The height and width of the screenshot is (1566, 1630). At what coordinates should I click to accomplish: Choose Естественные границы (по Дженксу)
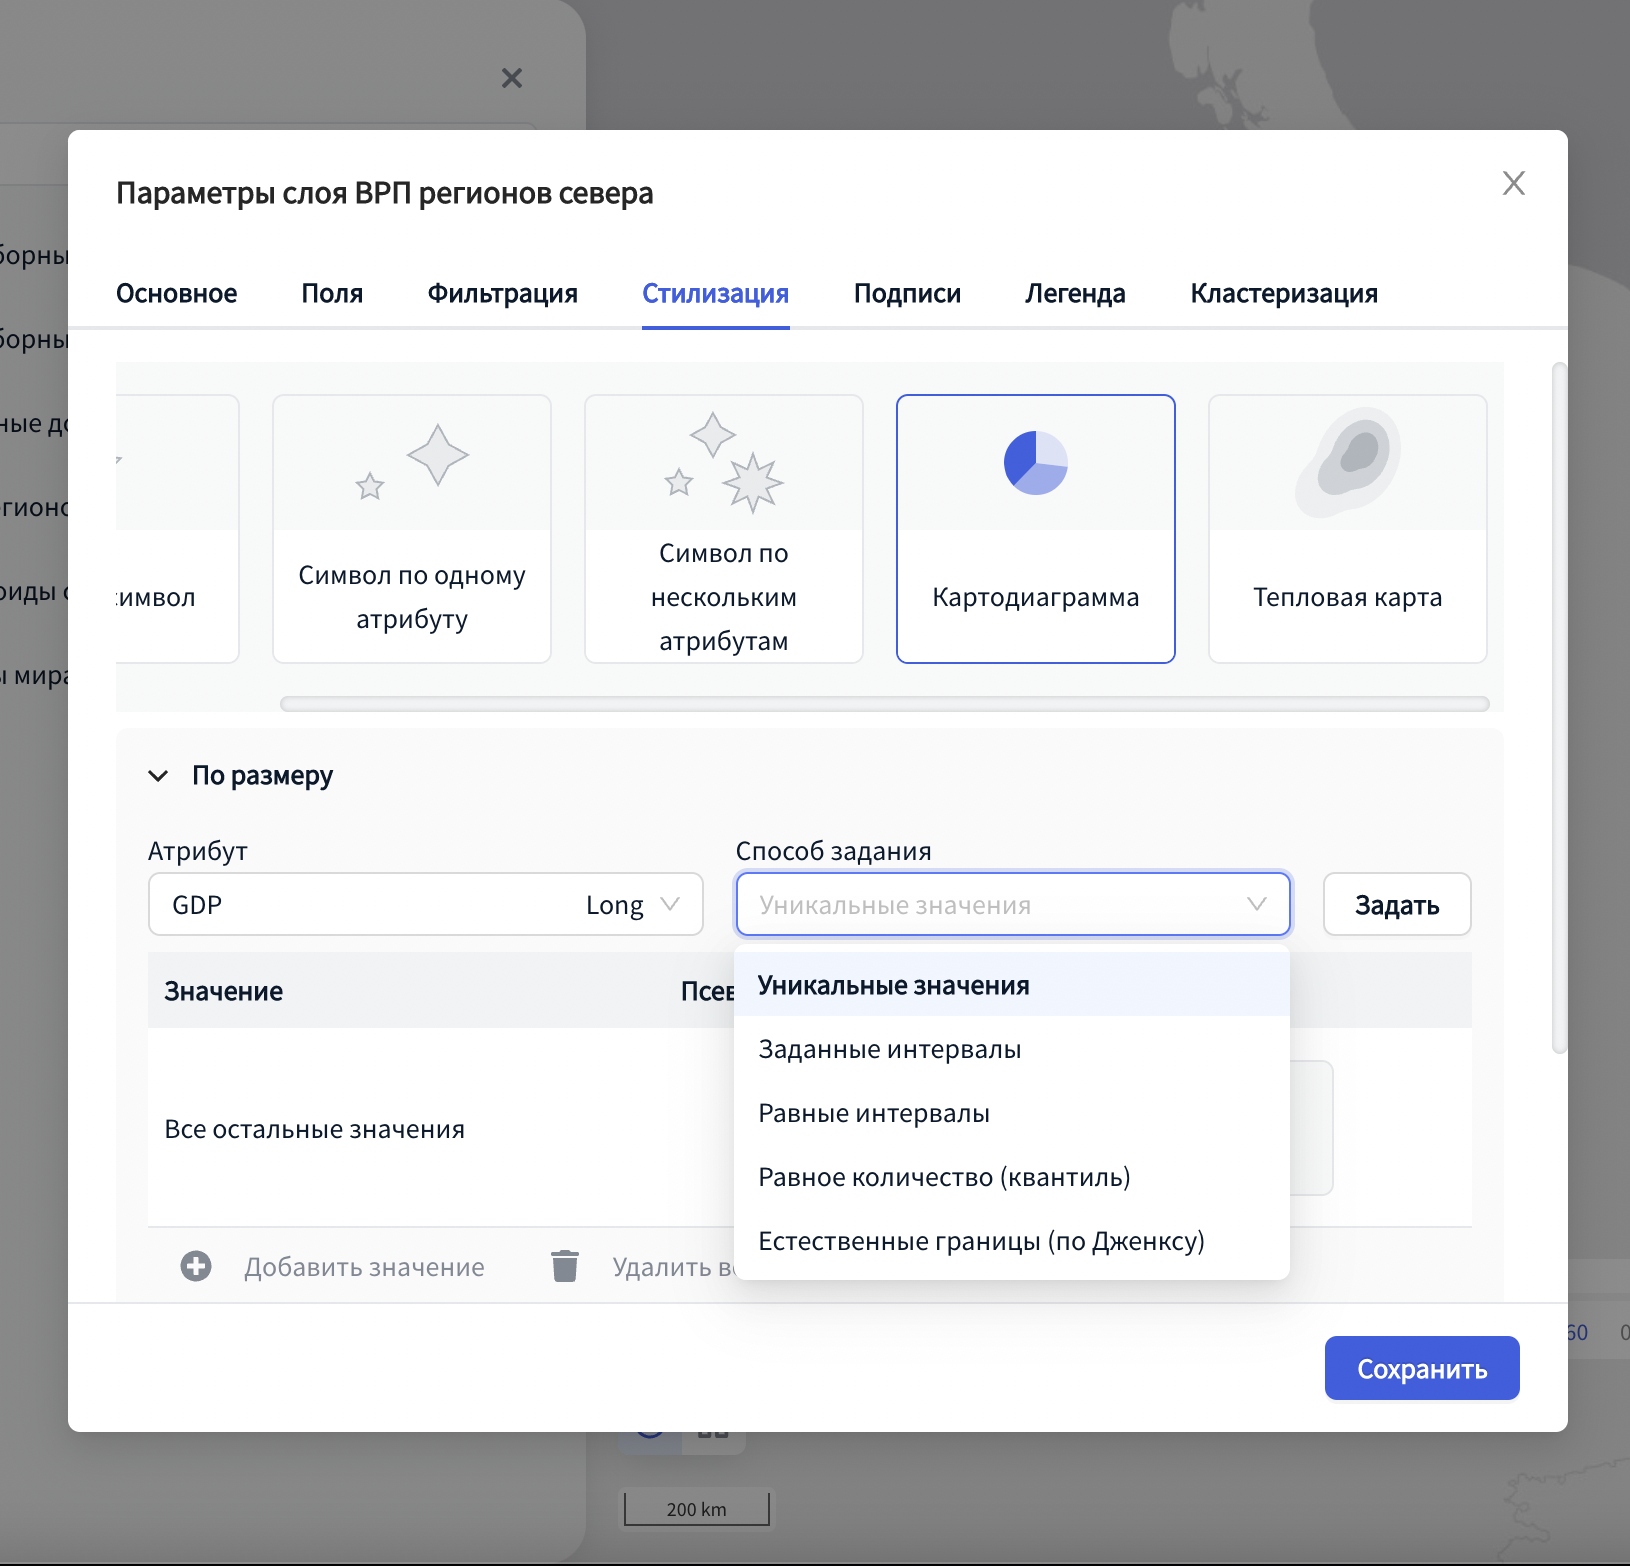tap(981, 1241)
